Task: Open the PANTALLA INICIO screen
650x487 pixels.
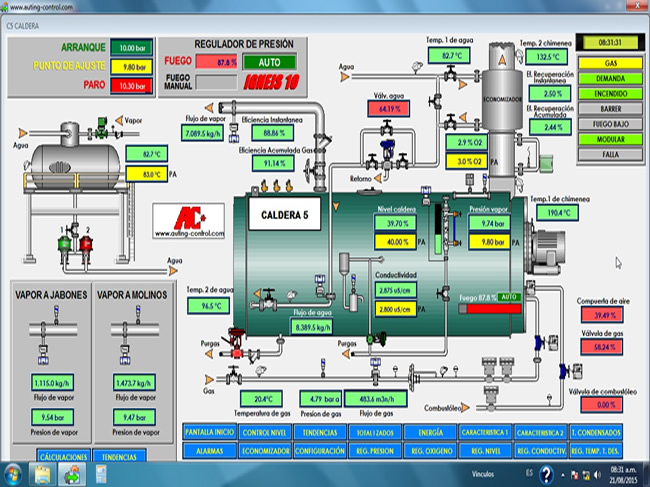Action: 210,432
